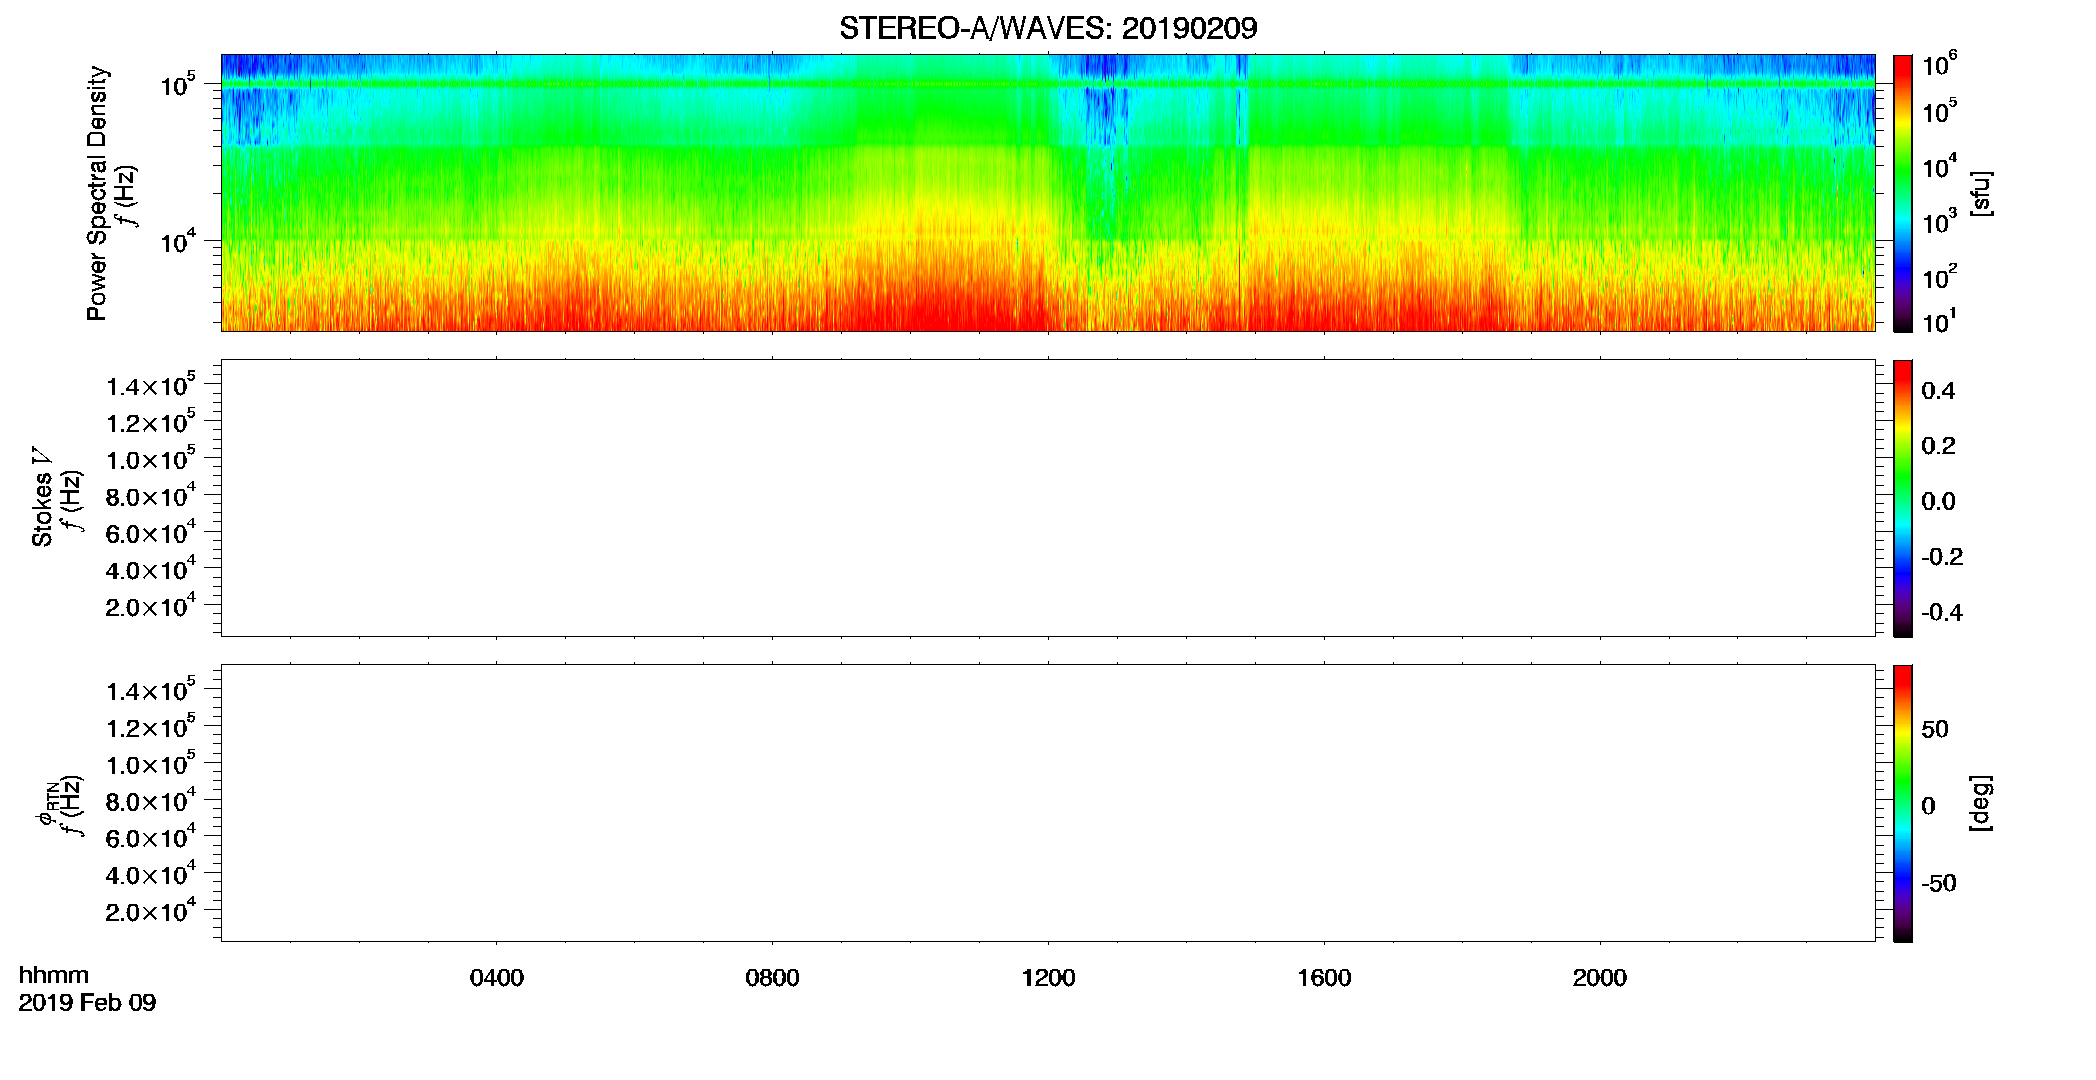
Task: Click the phi RTN degree color bar
Action: [1903, 803]
